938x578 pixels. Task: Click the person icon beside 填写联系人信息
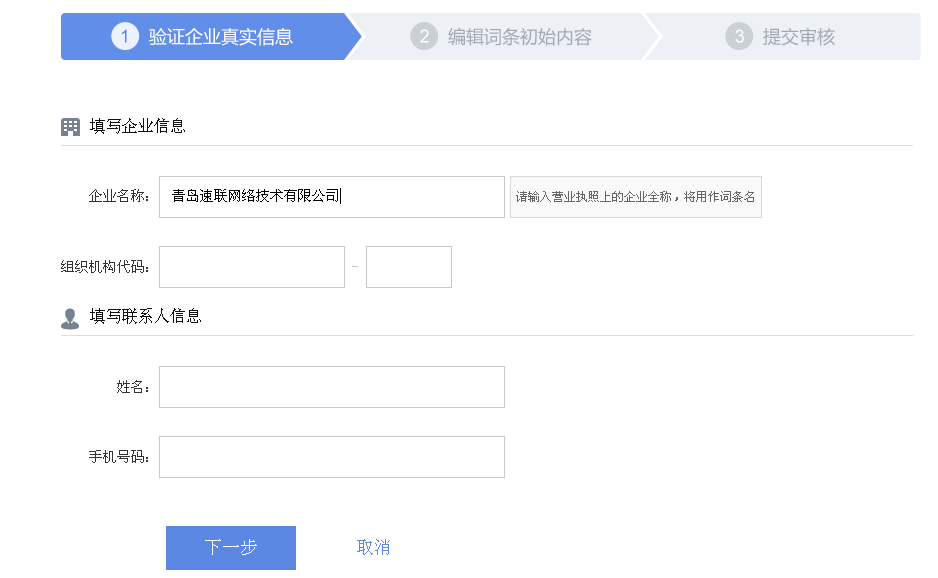point(70,317)
